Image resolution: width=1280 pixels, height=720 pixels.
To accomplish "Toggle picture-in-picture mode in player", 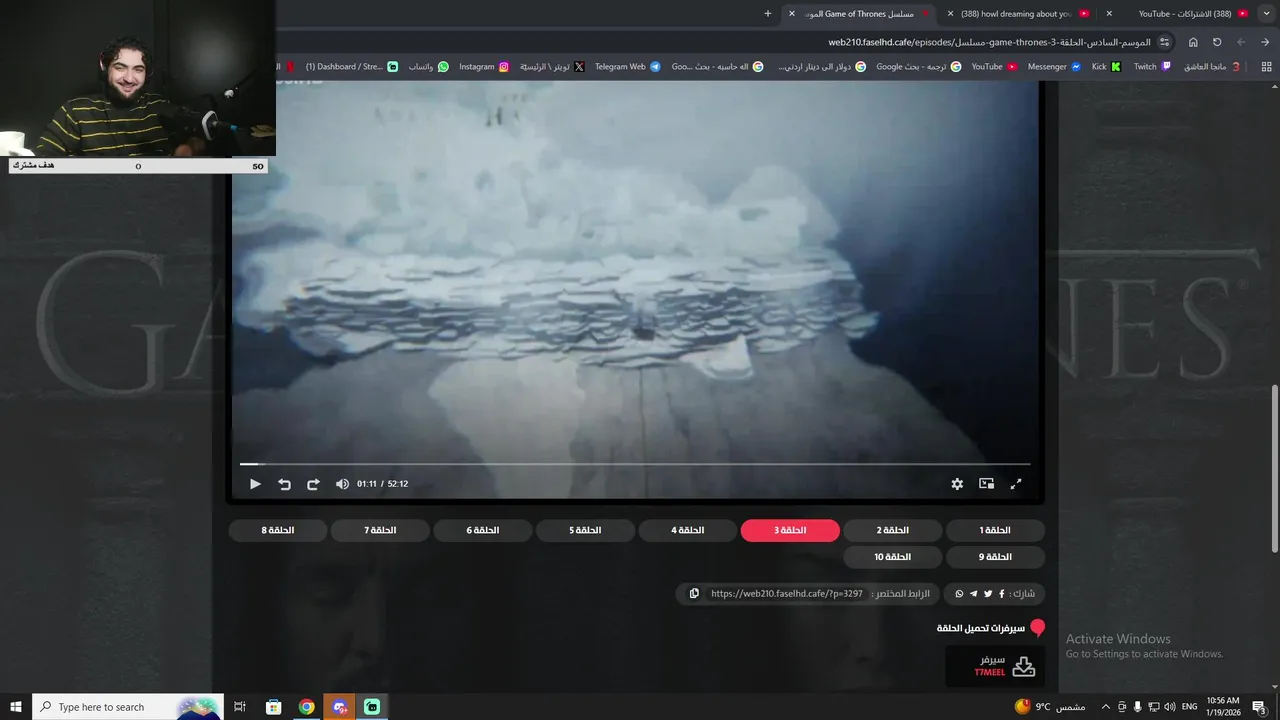I will pyautogui.click(x=986, y=484).
